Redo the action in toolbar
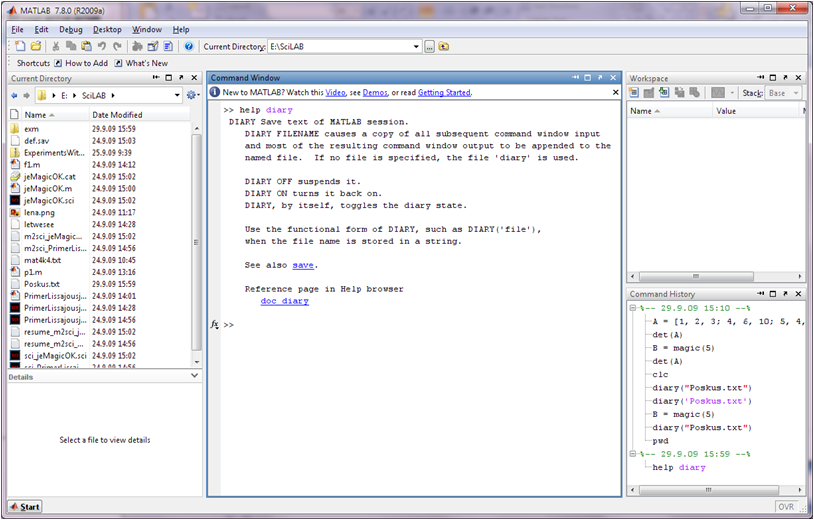This screenshot has width=814, height=520. (117, 46)
